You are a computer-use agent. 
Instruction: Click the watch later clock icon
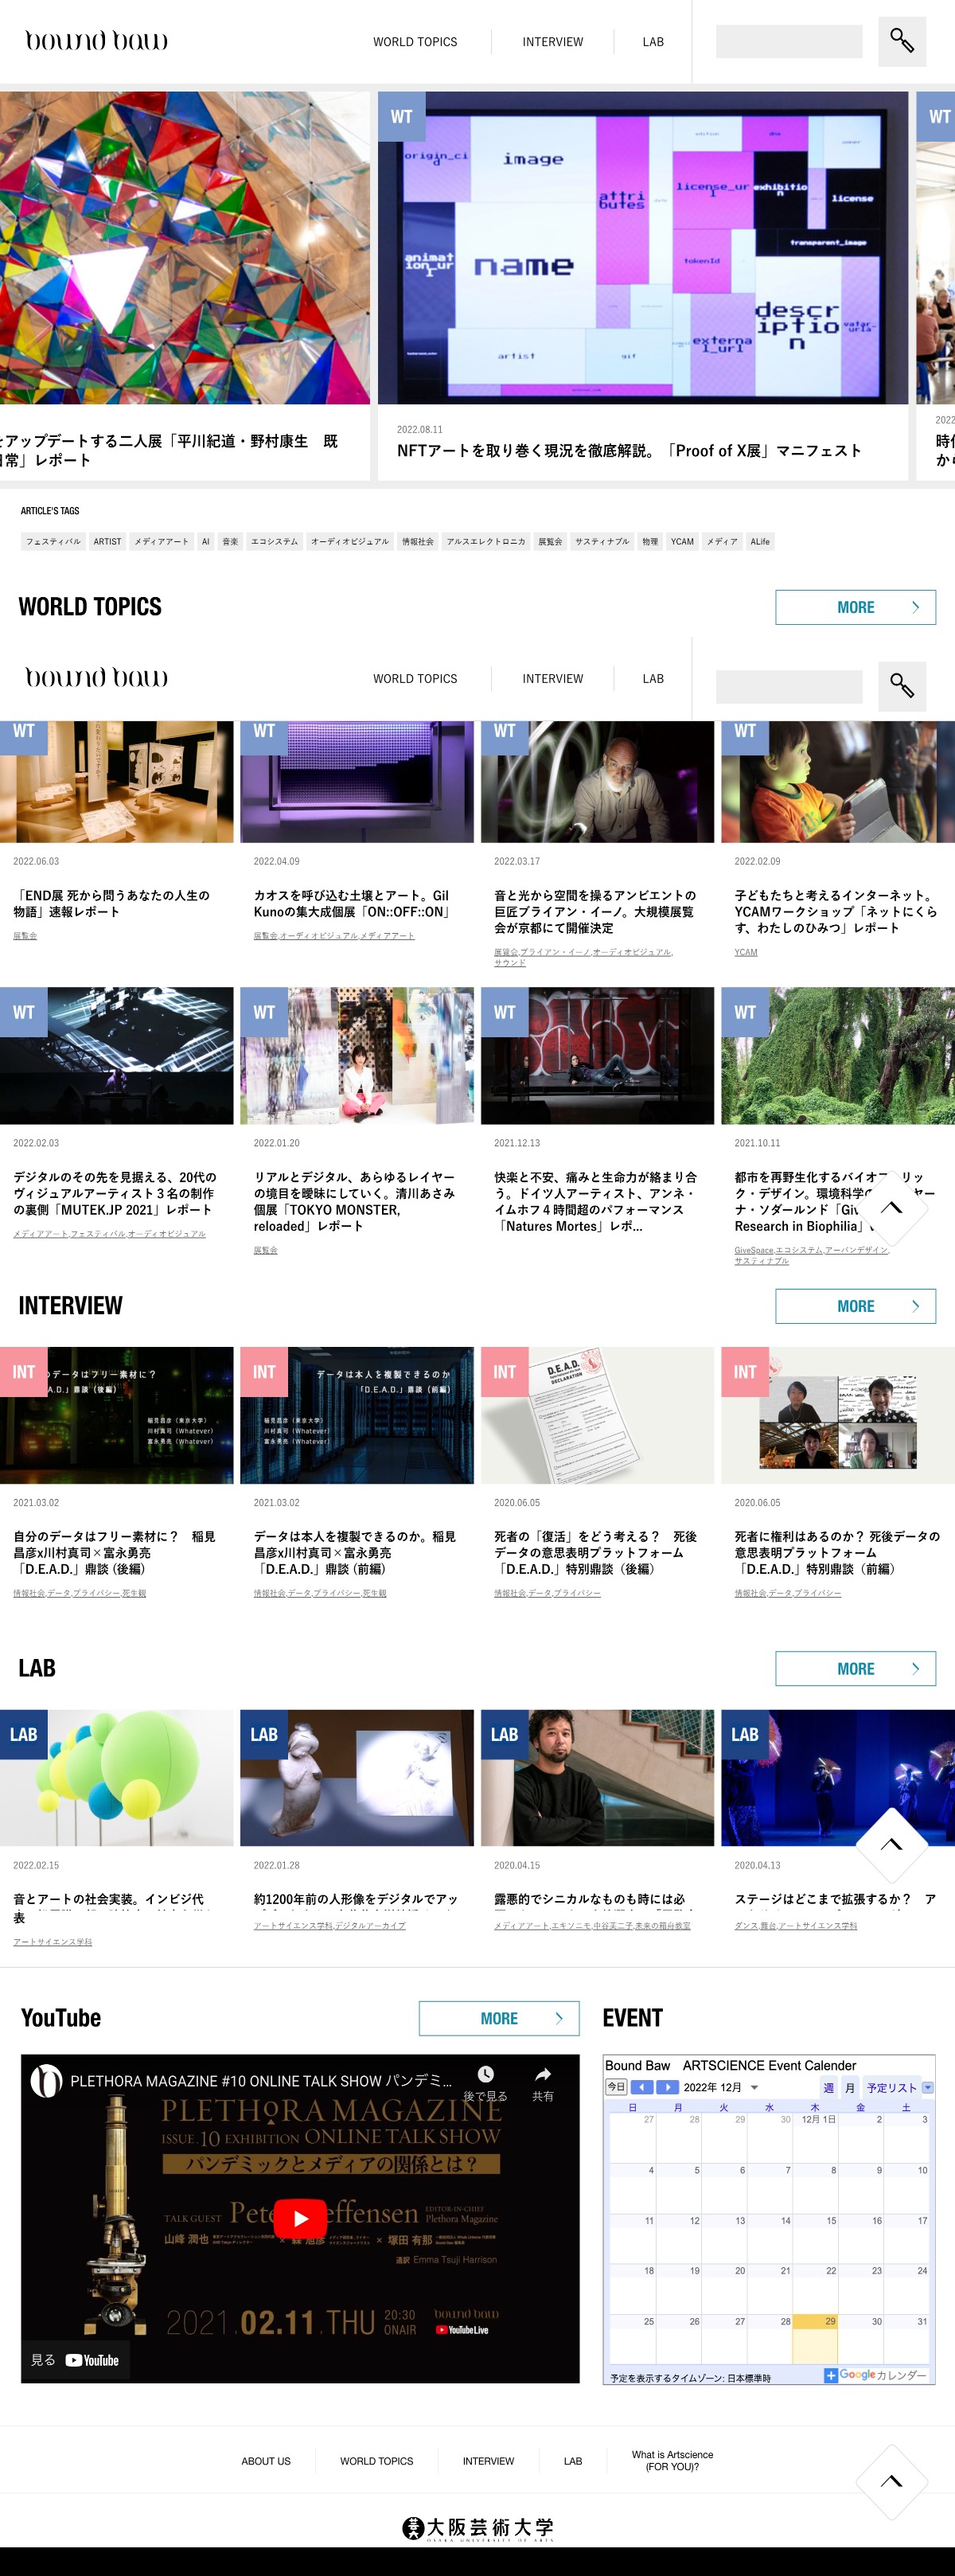[x=485, y=2075]
